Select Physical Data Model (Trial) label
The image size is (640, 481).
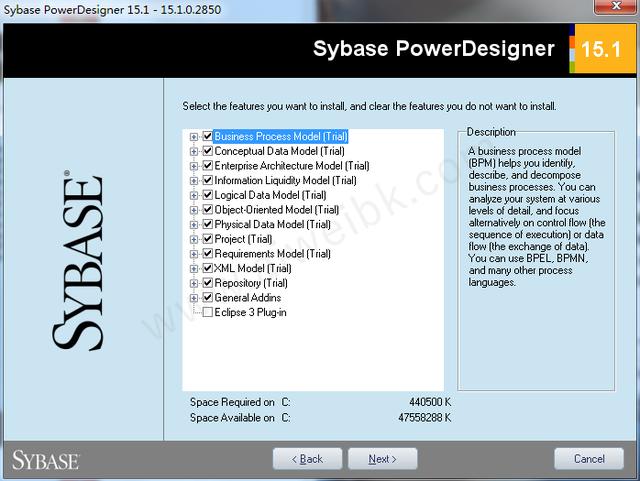pyautogui.click(x=273, y=225)
